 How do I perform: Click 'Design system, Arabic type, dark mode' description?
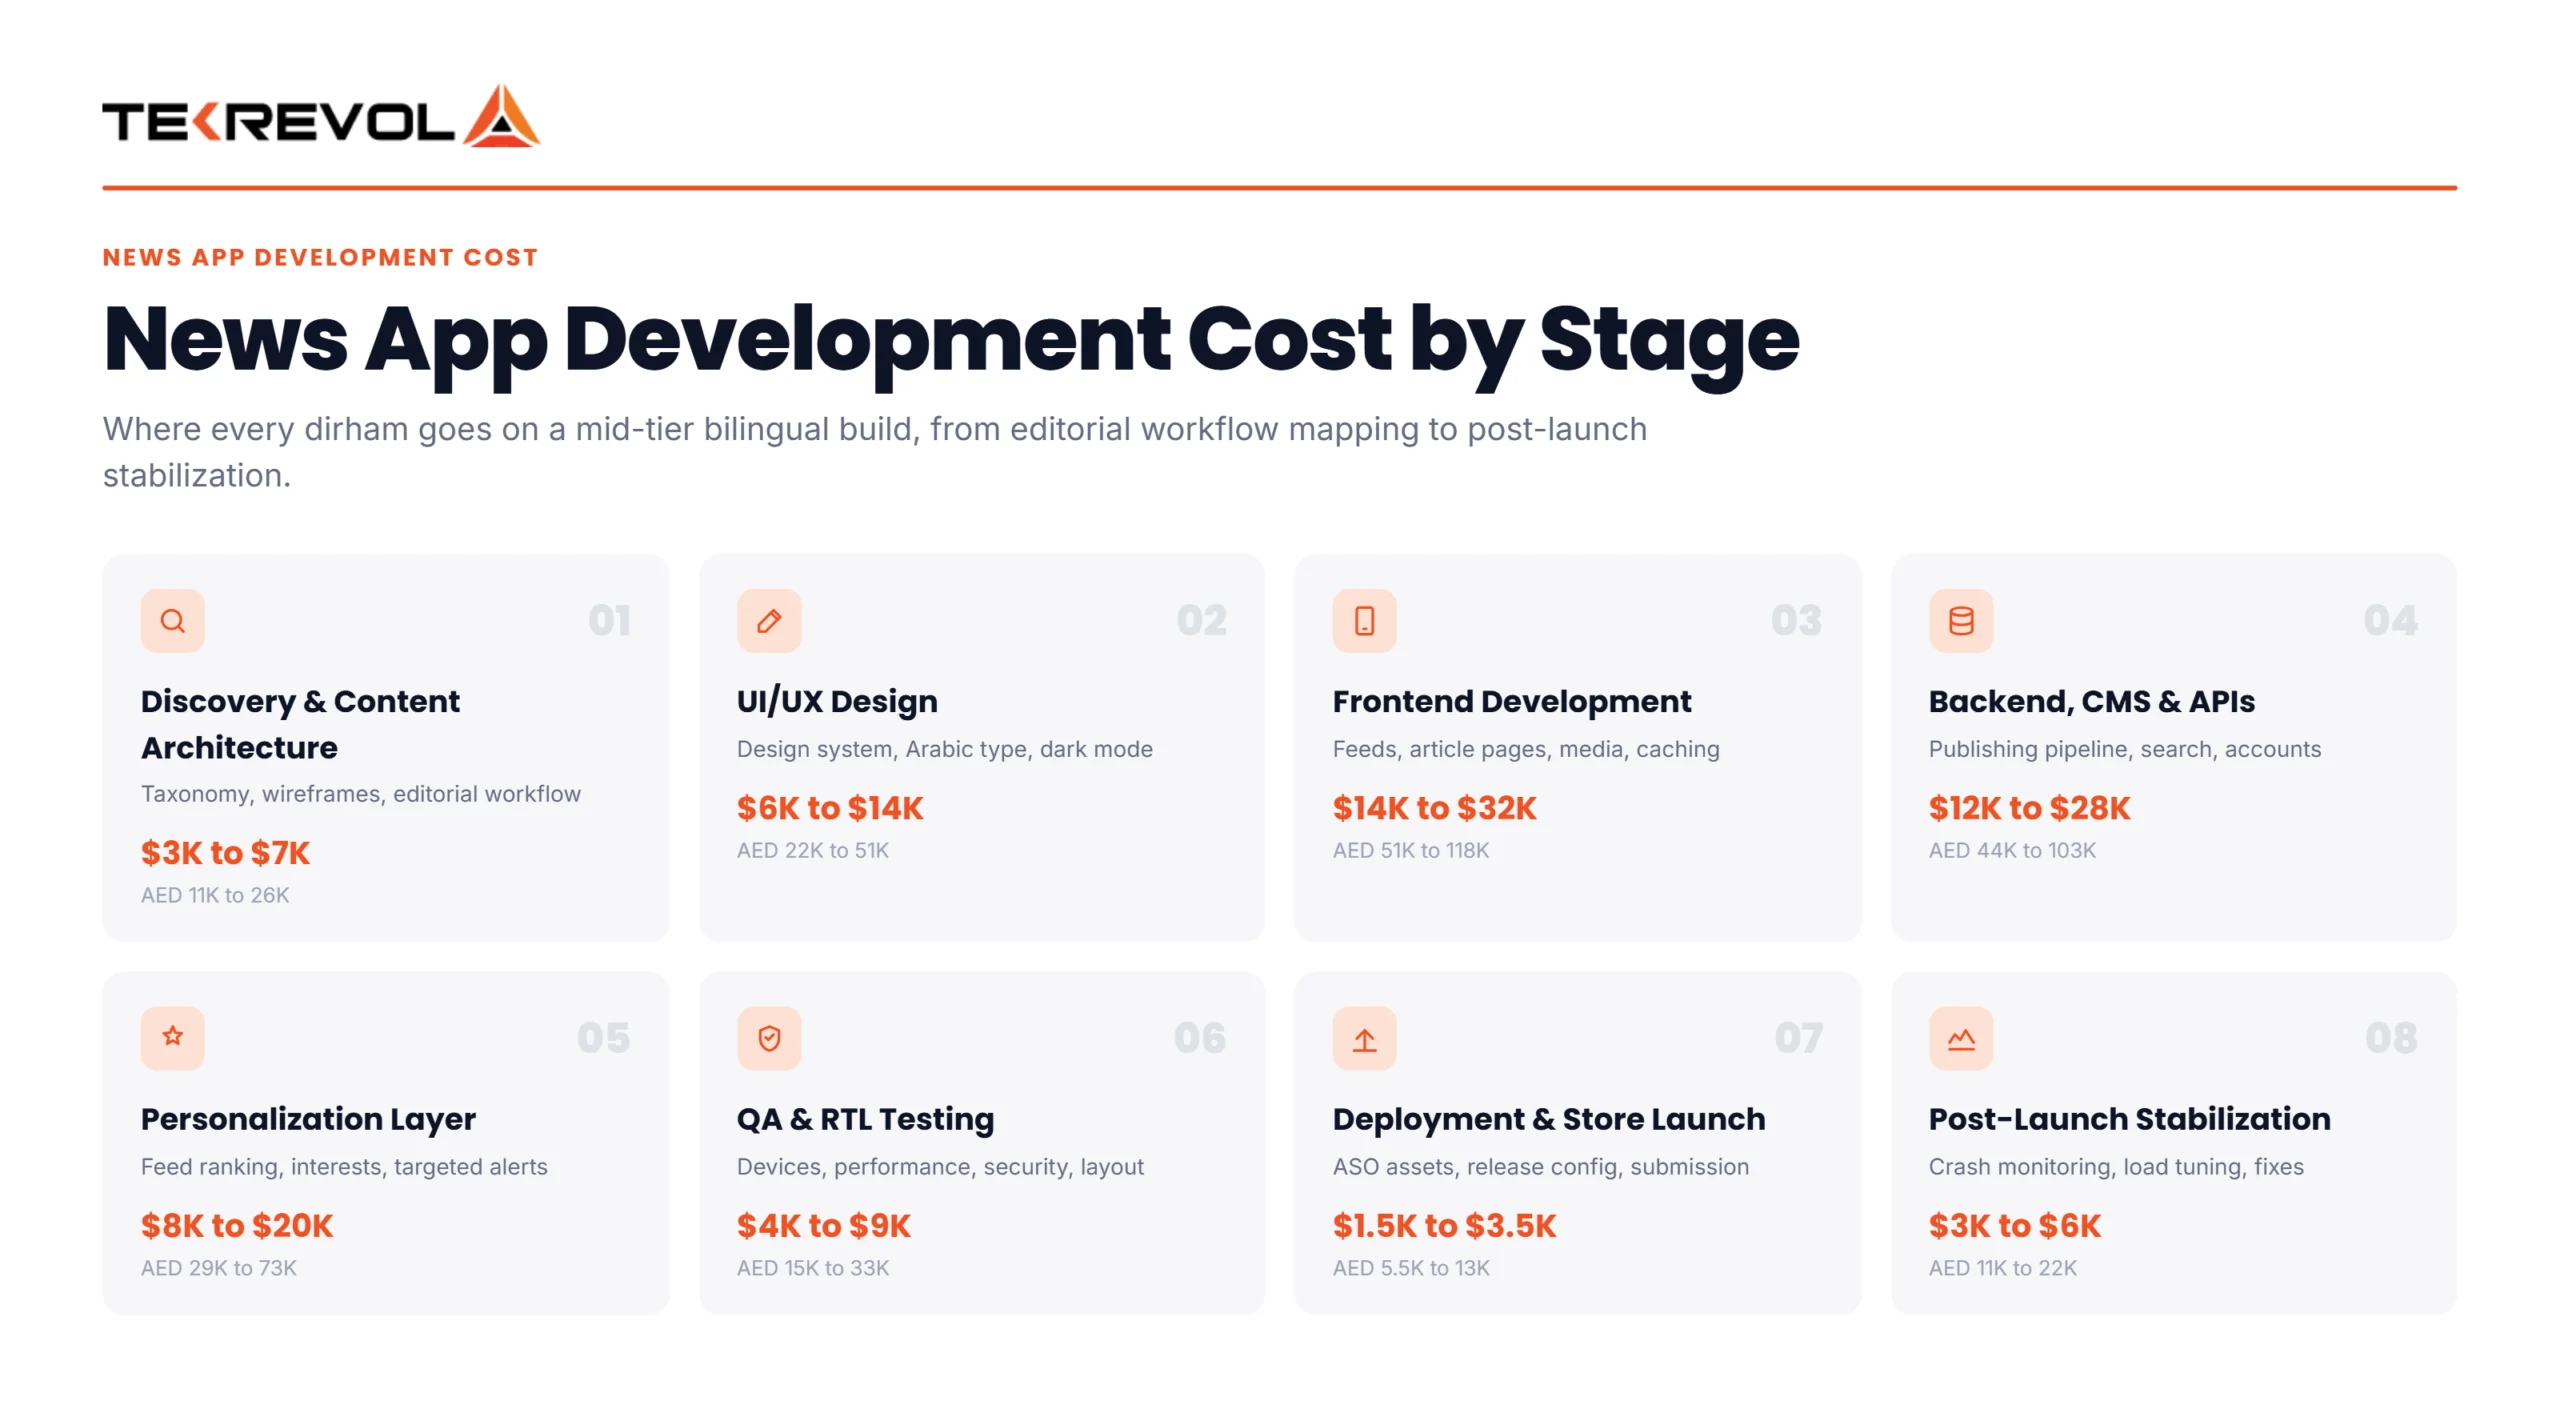tap(944, 749)
